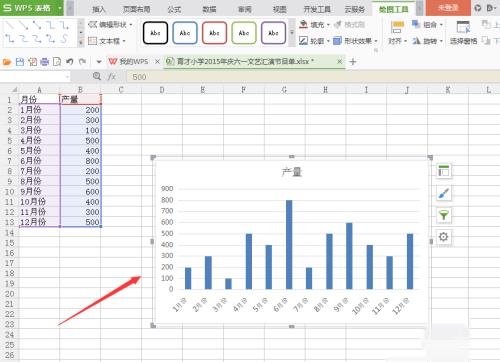Open the chart elements button beside chart
This screenshot has width=500, height=362.
coord(444,171)
